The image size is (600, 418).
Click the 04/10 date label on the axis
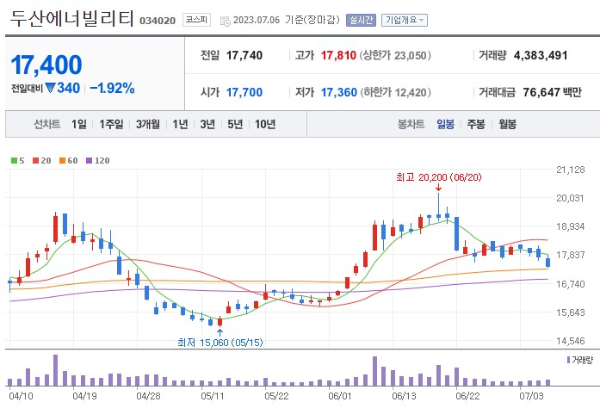point(21,396)
